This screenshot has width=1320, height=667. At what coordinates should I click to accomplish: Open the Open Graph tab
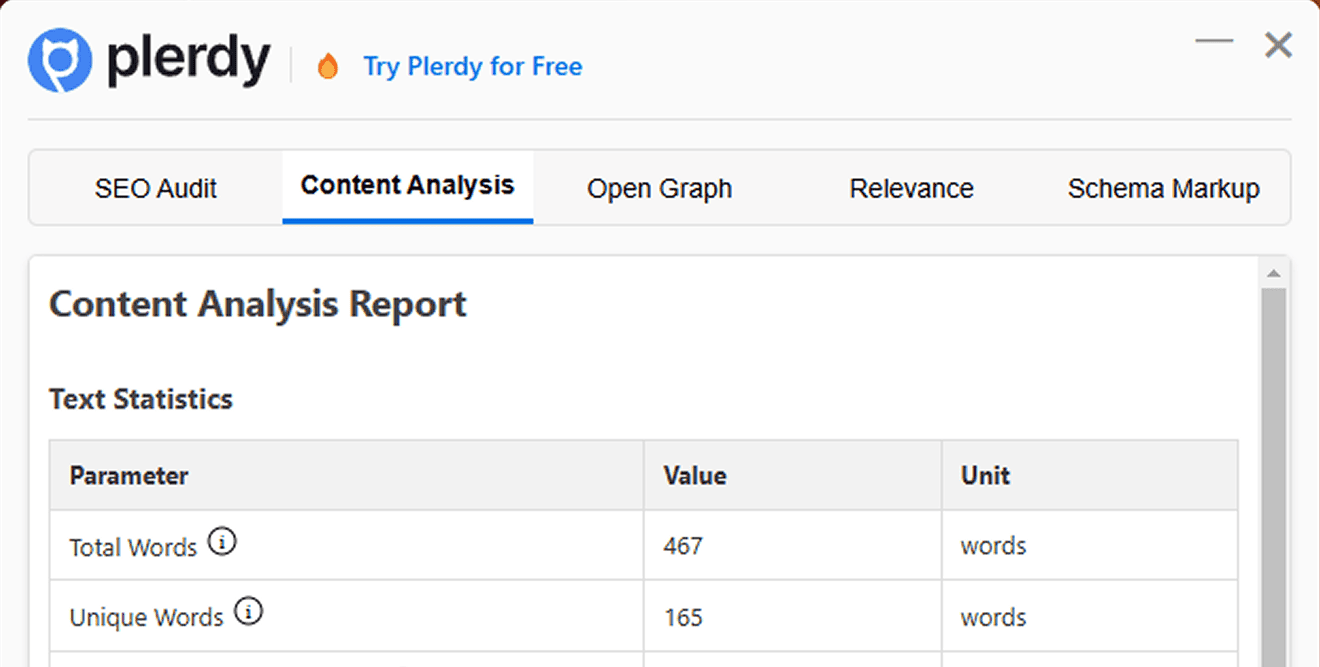(659, 188)
